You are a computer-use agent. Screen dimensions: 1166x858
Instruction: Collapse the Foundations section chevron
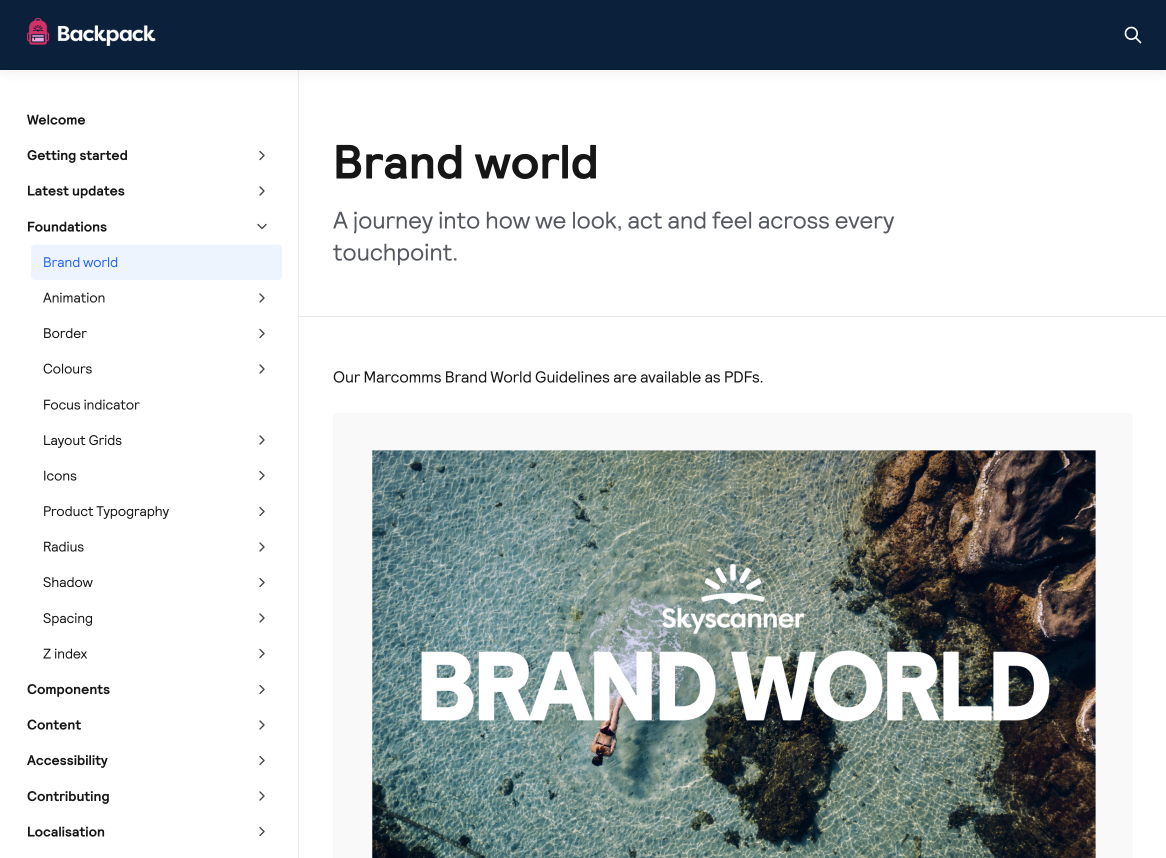tap(262, 227)
